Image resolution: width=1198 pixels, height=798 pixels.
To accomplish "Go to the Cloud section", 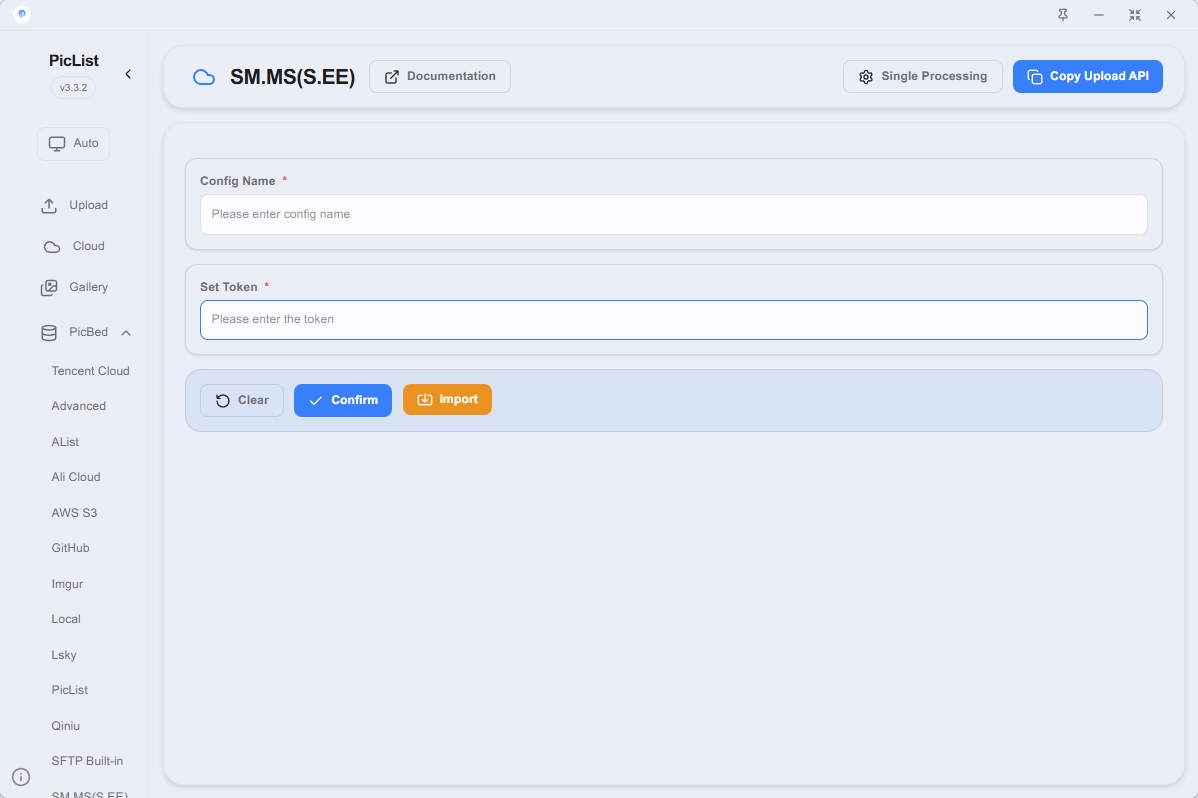I will coord(74,246).
